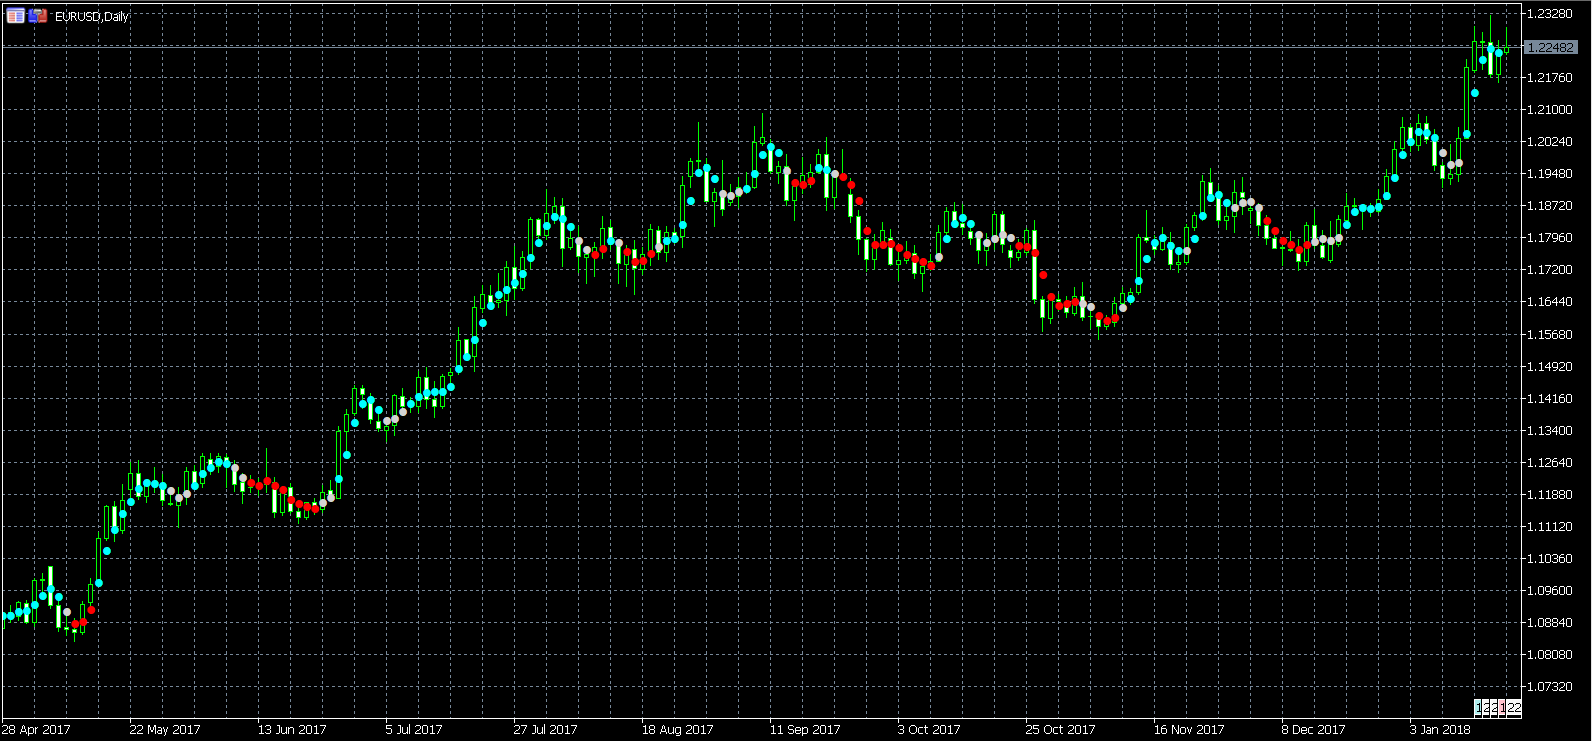Click the 1.14160 price scale label
The height and width of the screenshot is (741, 1593).
(x=1550, y=399)
